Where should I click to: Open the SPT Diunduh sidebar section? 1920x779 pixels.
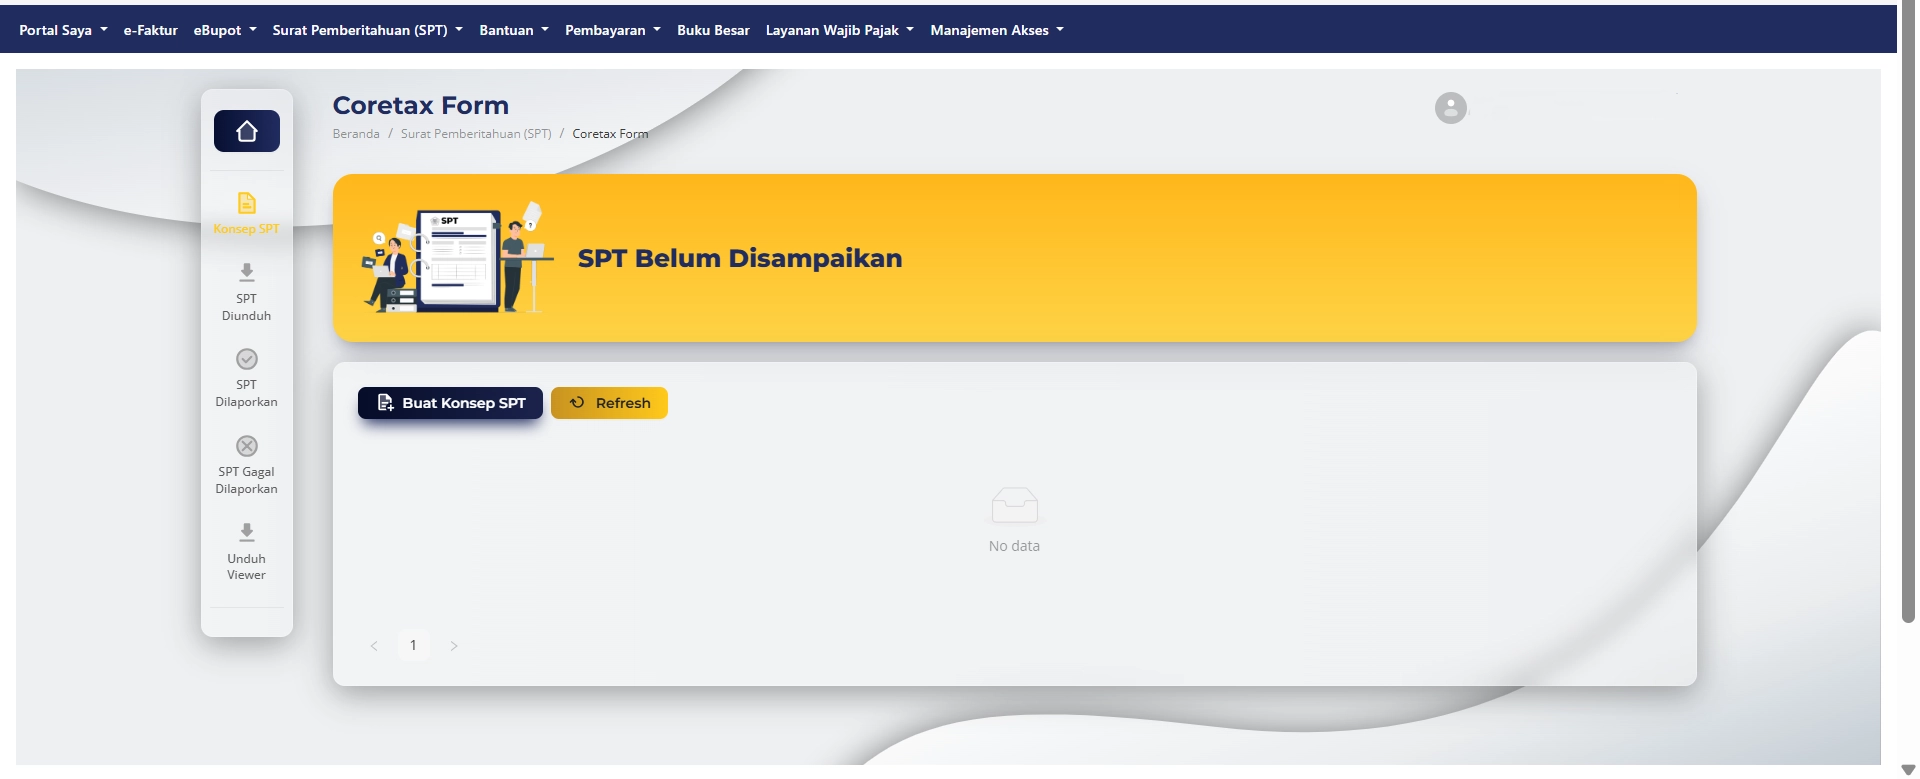246,292
